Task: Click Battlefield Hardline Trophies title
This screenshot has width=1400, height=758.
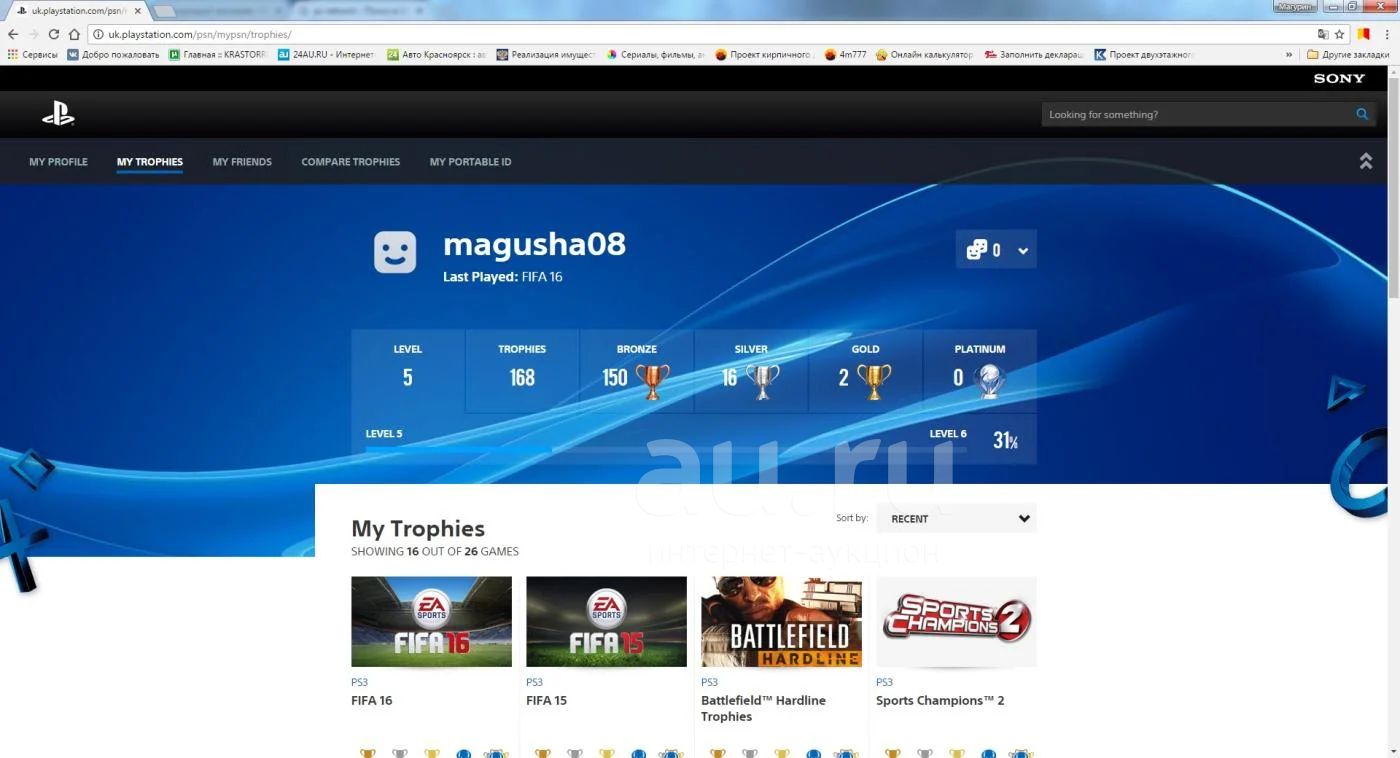Action: [763, 708]
